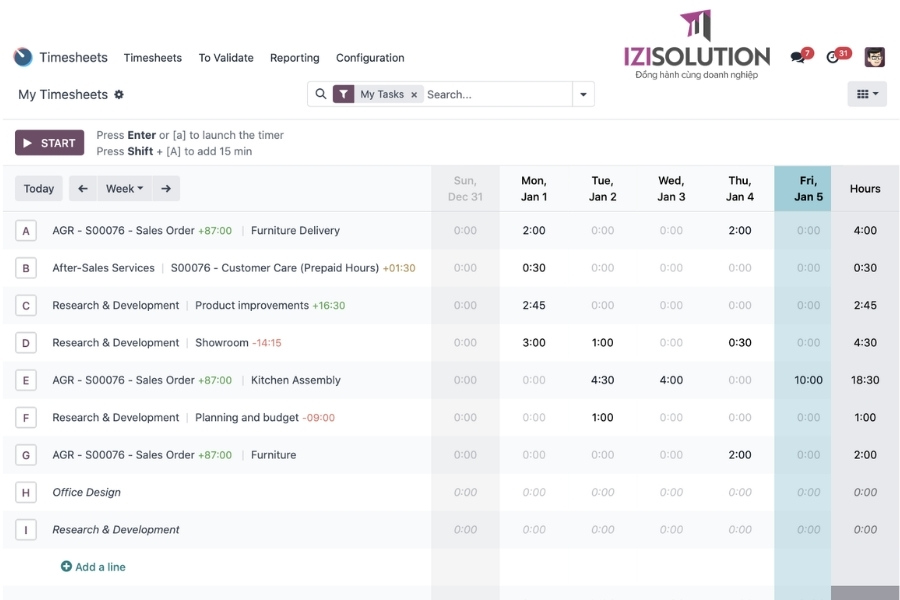Open the Reporting menu
This screenshot has width=900, height=600.
click(x=294, y=58)
